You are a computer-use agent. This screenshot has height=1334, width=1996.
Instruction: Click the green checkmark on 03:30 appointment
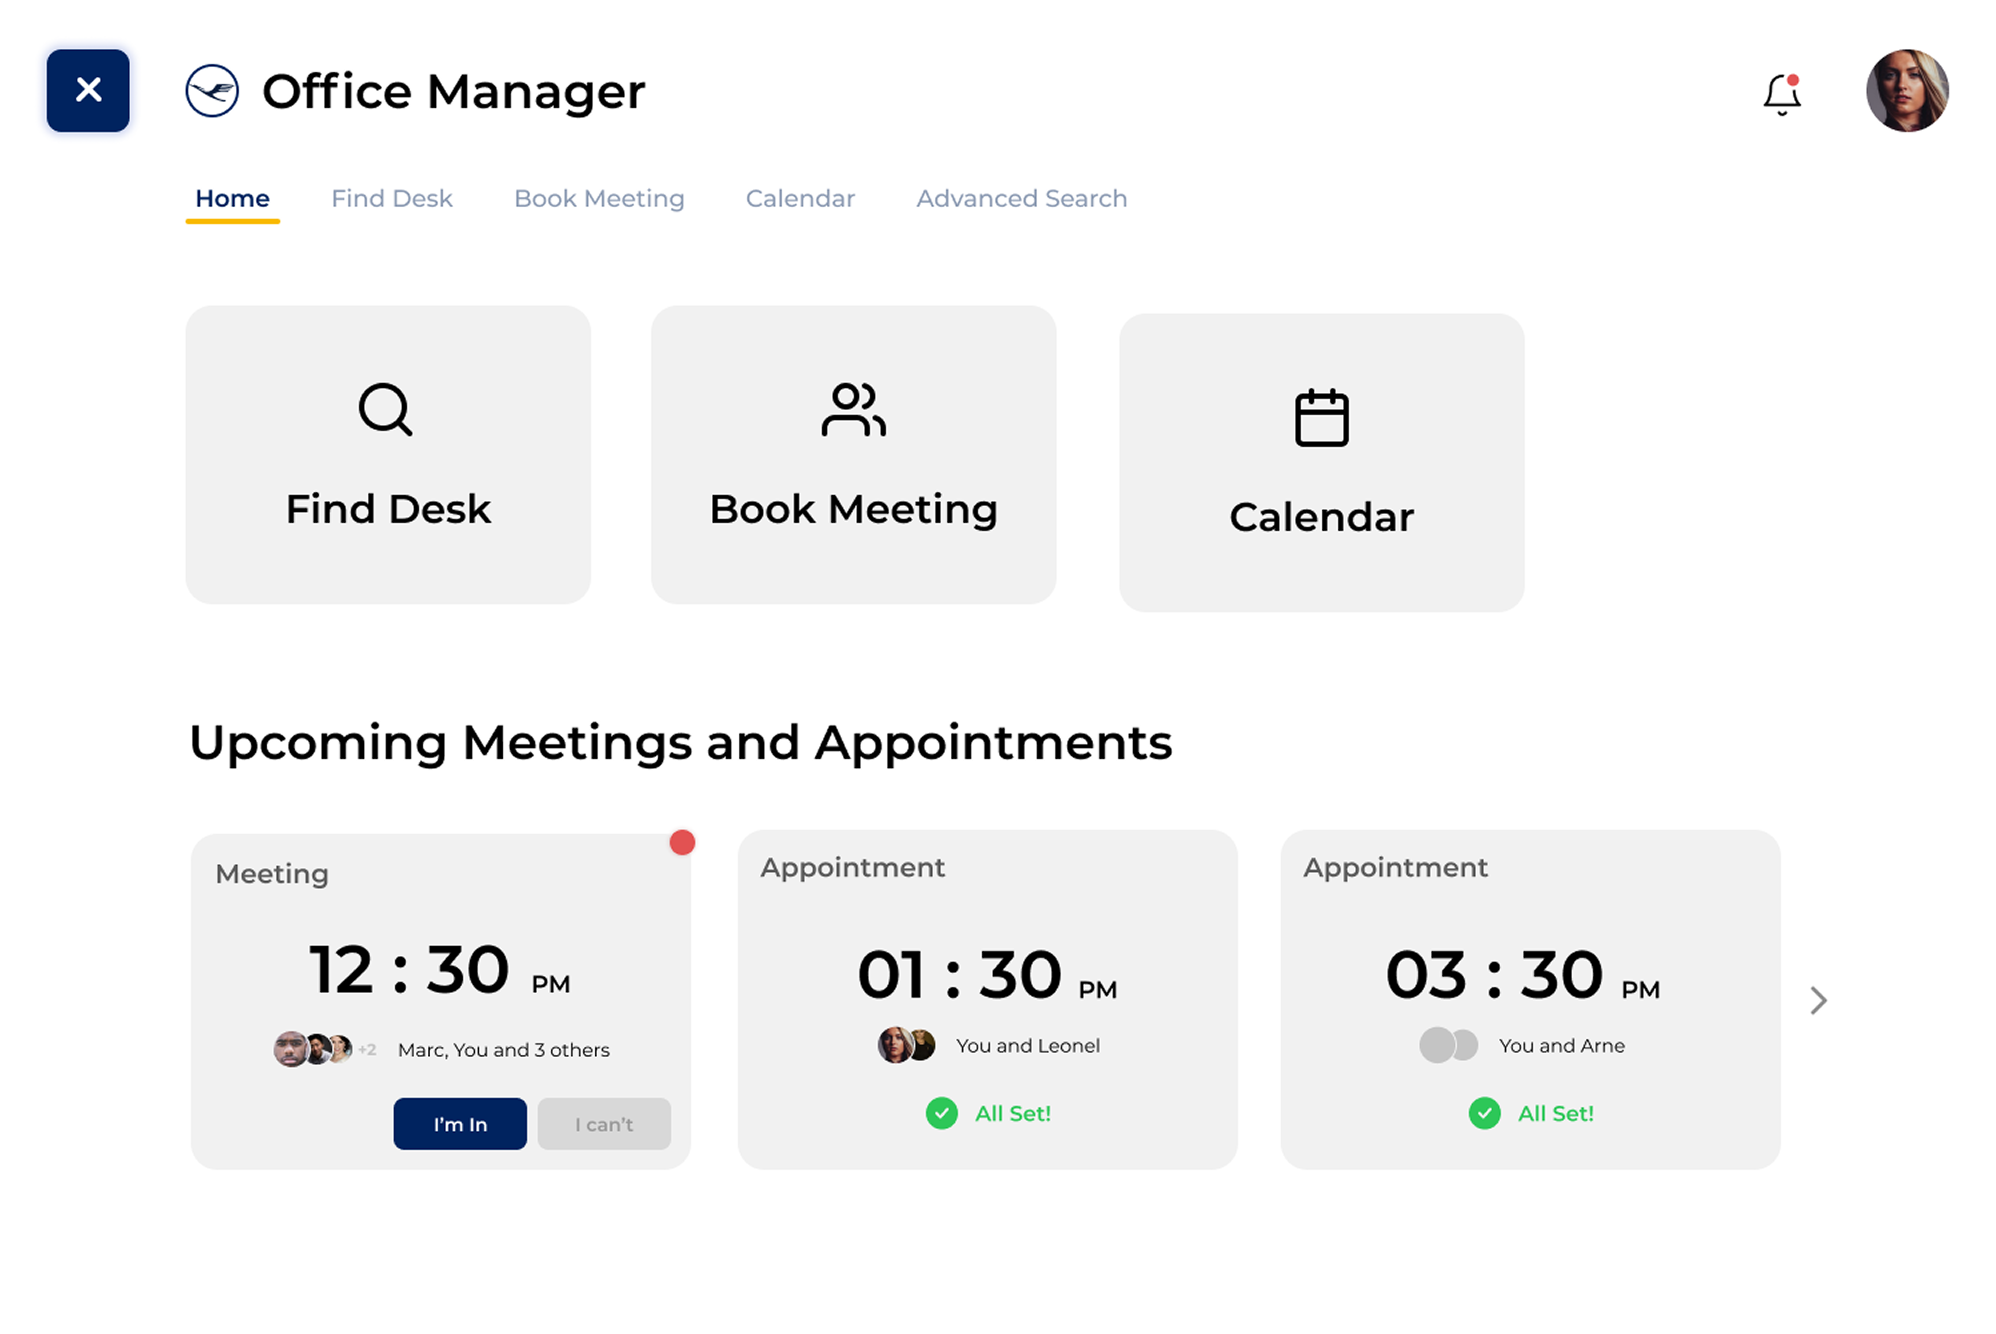click(x=1484, y=1113)
